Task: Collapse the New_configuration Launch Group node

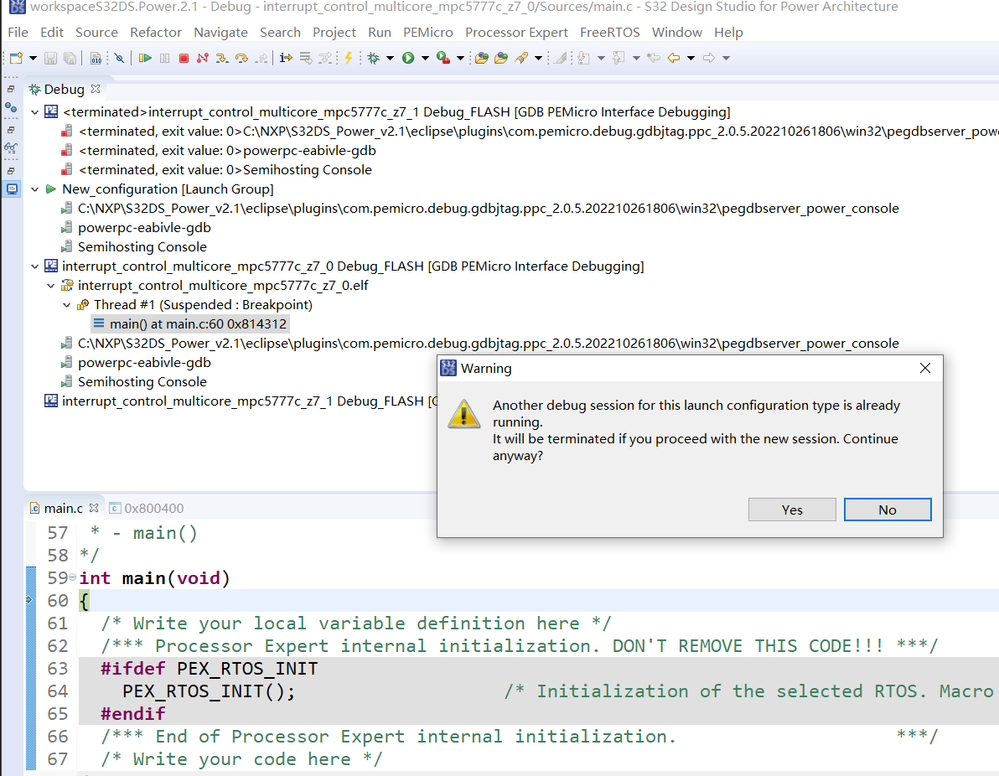Action: click(35, 189)
